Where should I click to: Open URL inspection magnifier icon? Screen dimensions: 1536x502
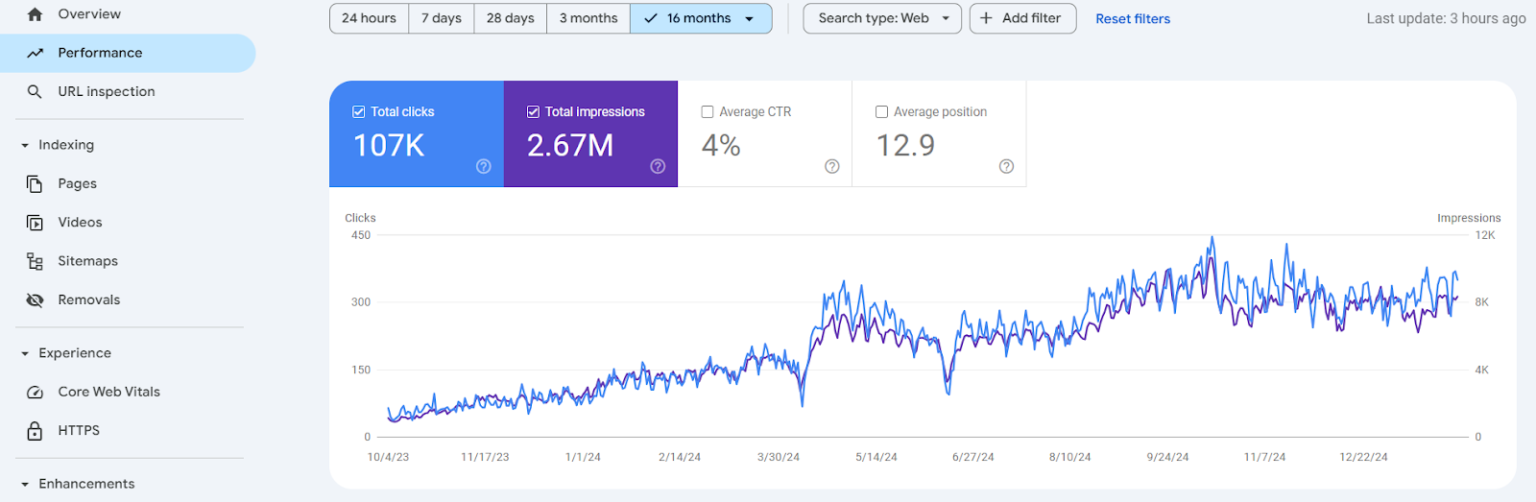[x=35, y=92]
